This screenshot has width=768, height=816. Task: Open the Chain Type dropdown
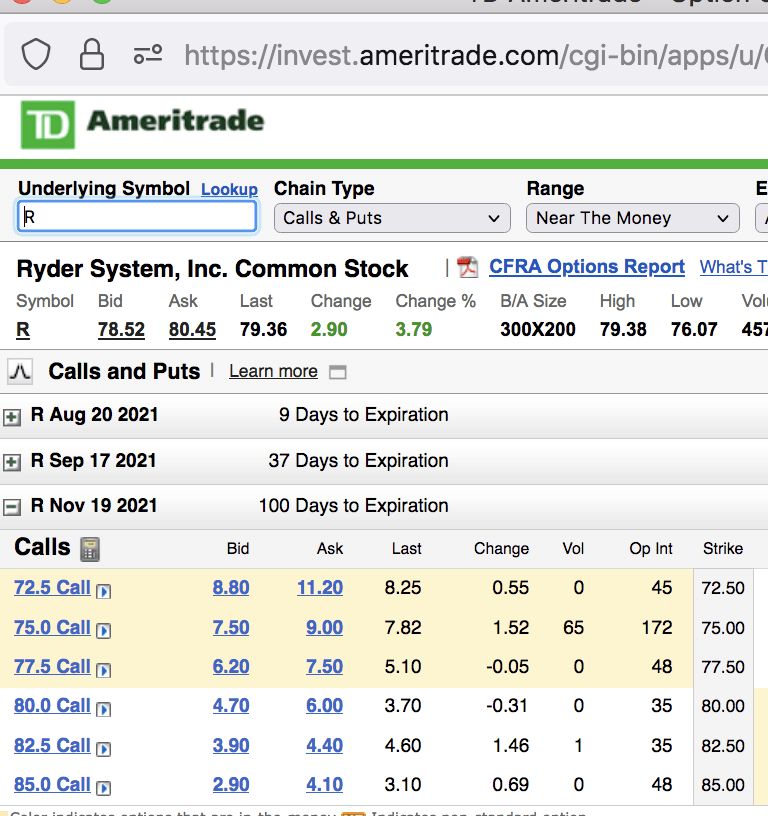coord(391,218)
